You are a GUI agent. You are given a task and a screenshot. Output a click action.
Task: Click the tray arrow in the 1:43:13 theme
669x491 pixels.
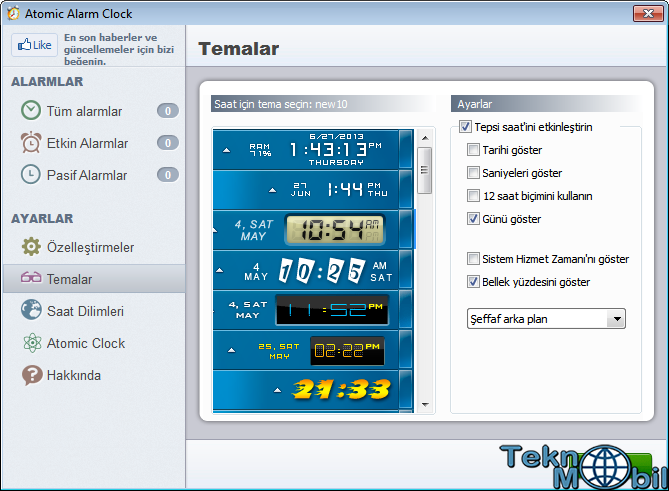point(227,150)
